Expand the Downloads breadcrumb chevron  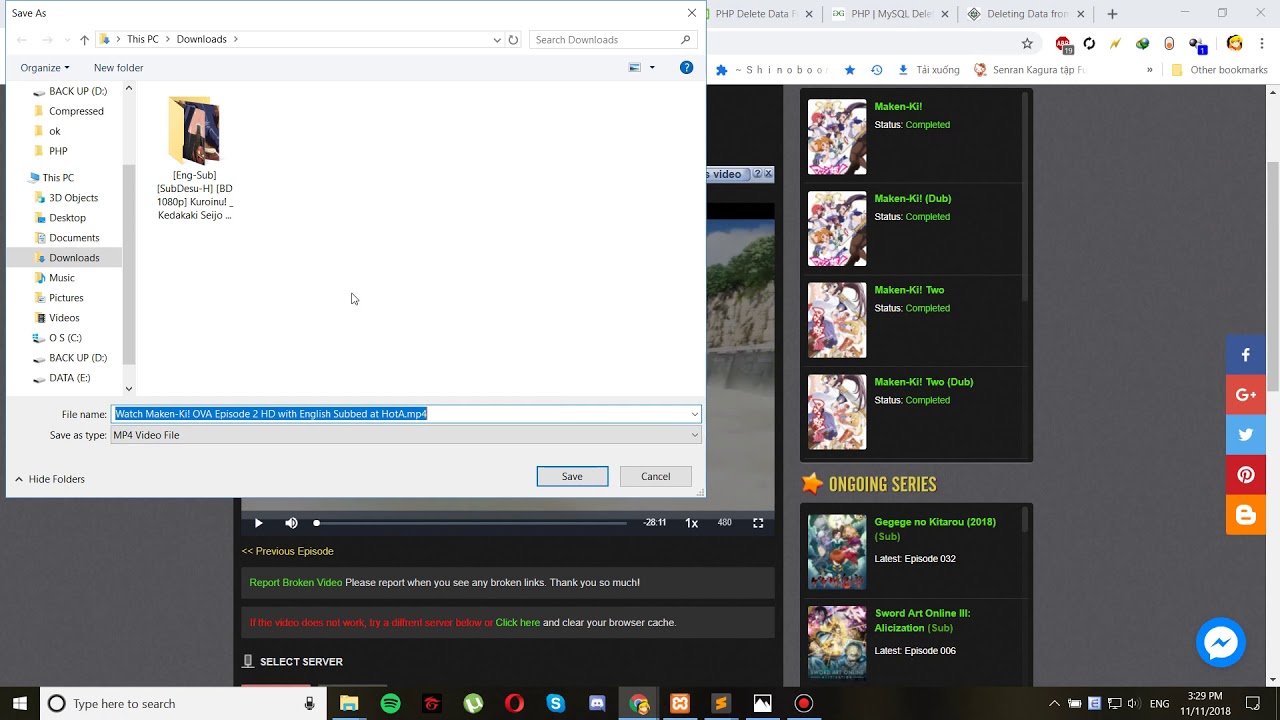[x=236, y=40]
